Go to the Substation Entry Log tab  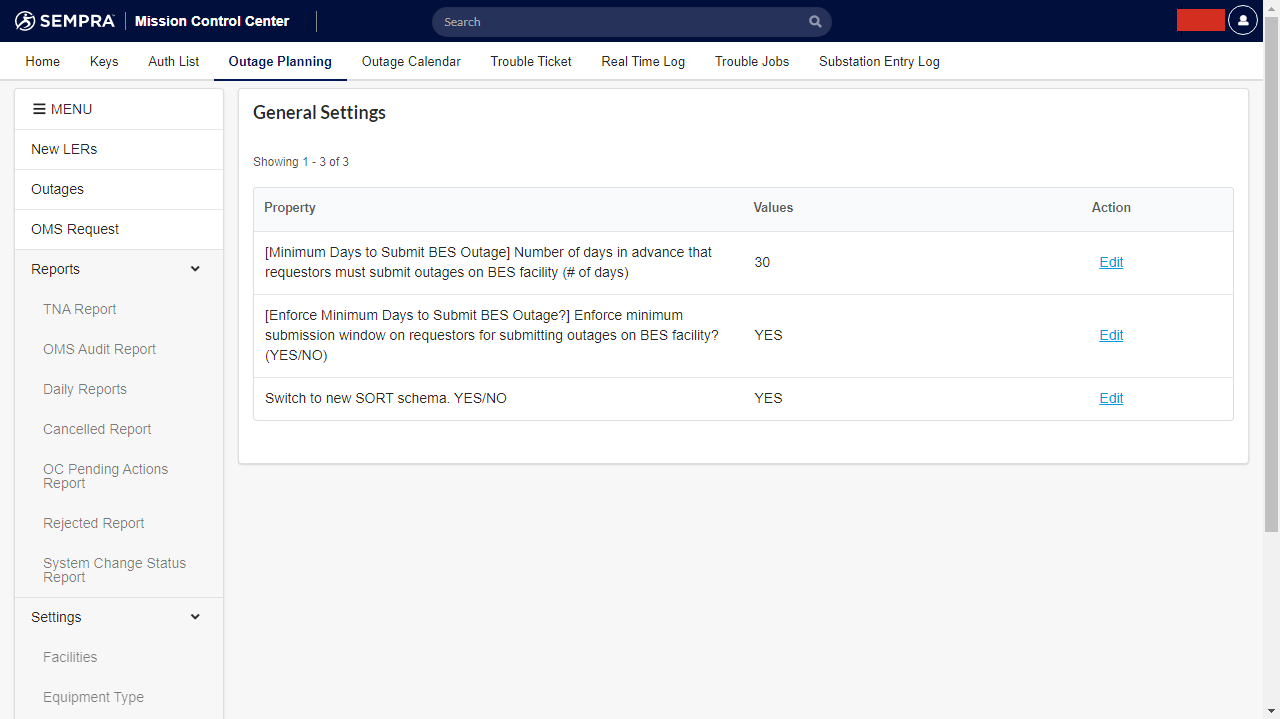pos(879,61)
